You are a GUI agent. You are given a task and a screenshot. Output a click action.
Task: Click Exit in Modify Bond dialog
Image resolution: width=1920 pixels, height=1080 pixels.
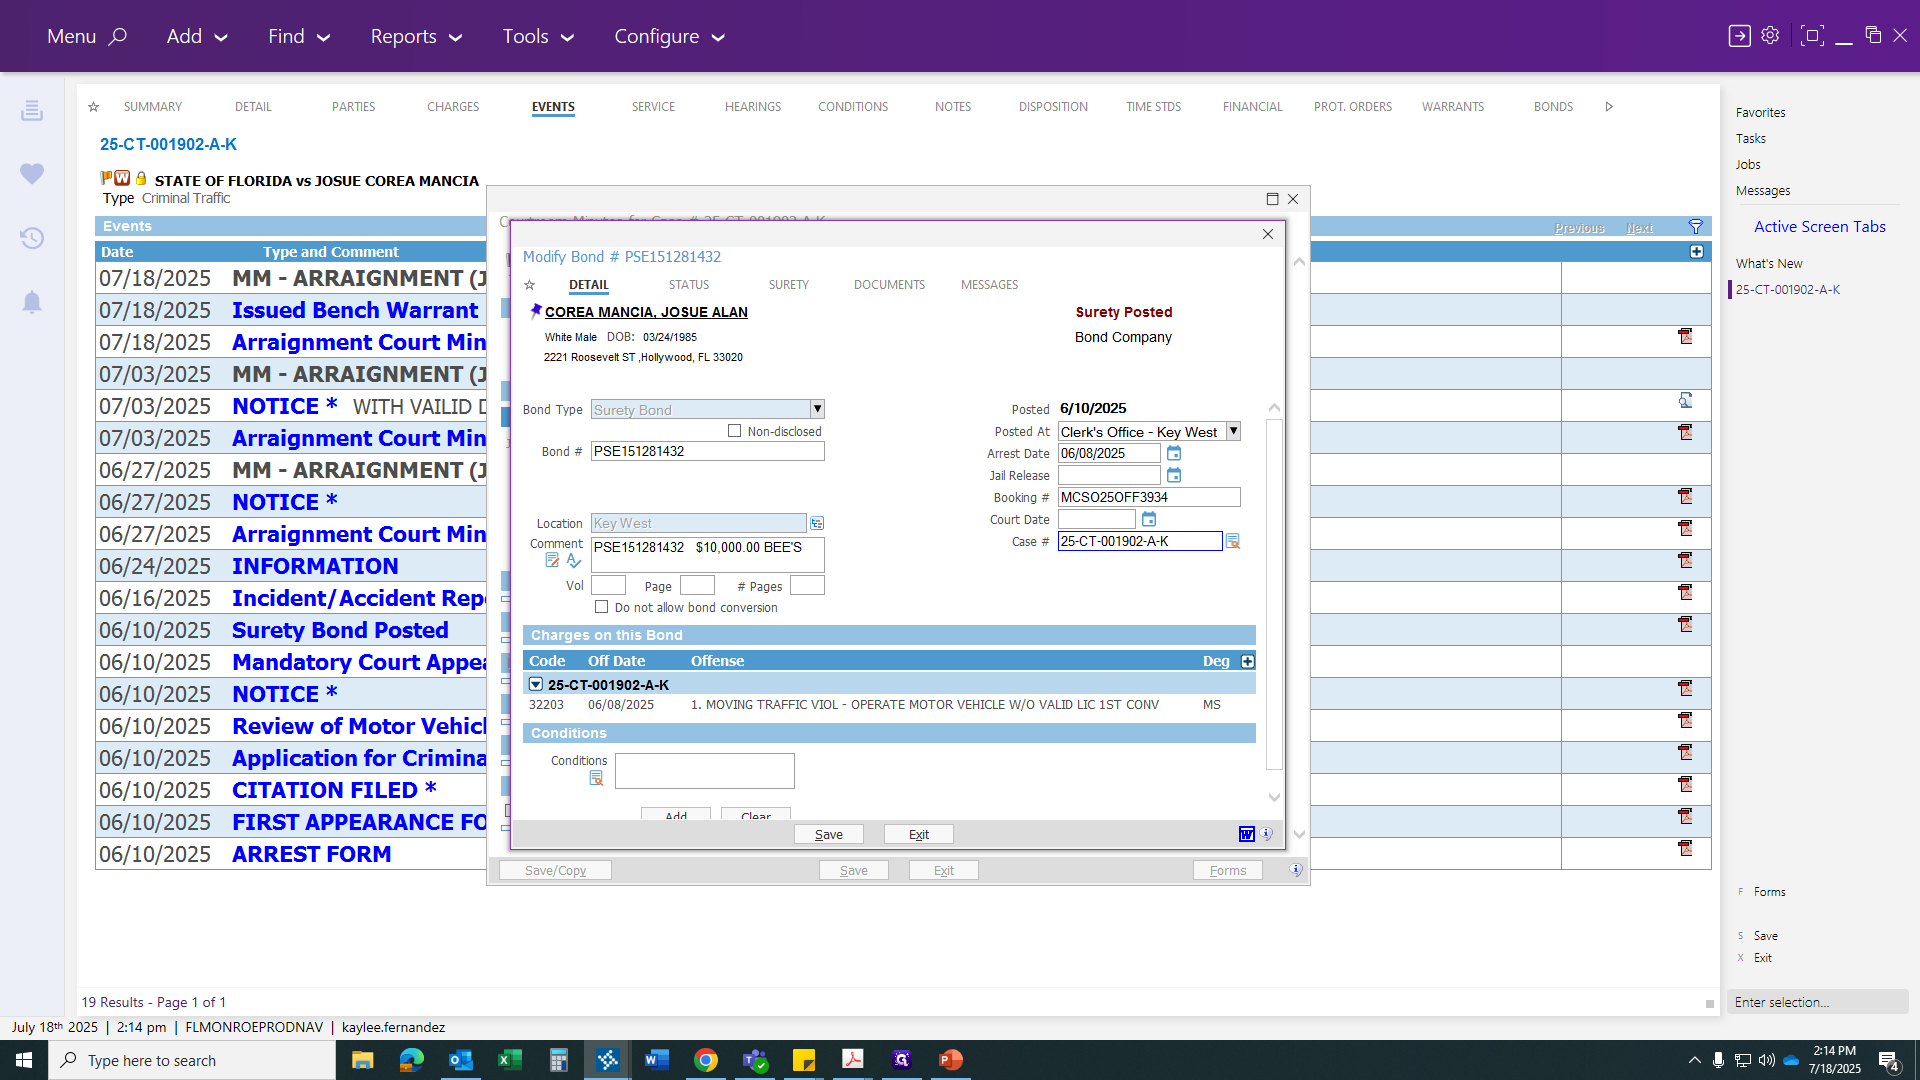click(919, 834)
